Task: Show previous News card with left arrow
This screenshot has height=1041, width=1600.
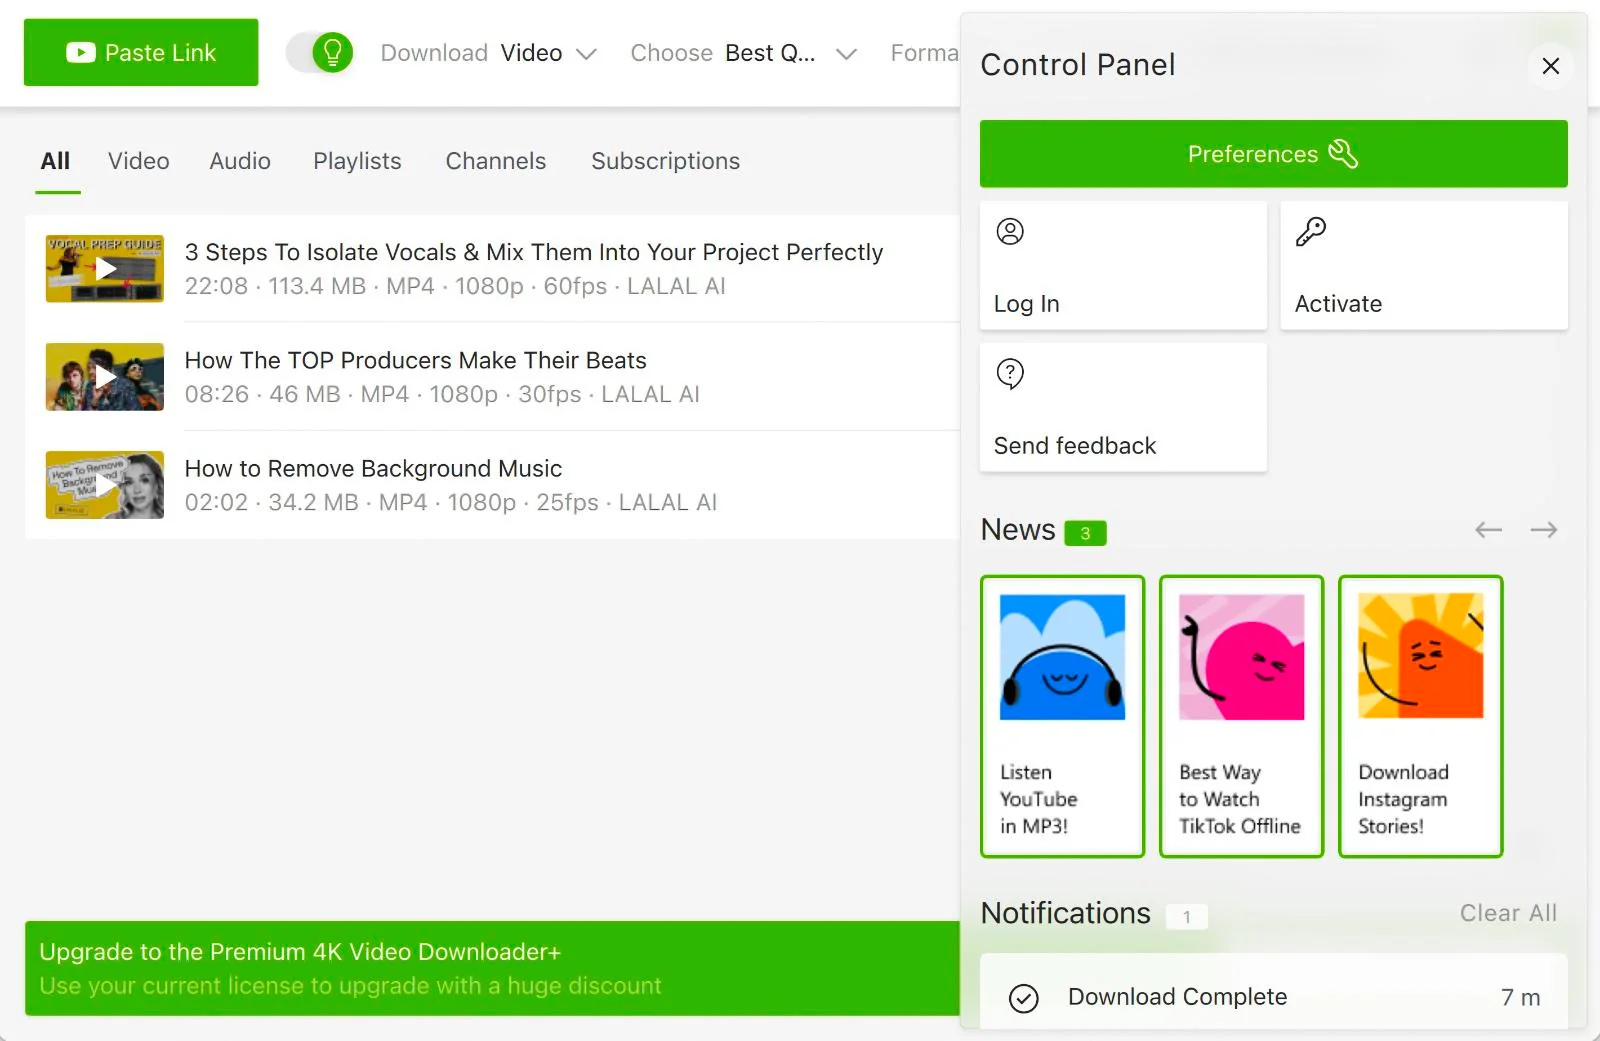Action: coord(1488,530)
